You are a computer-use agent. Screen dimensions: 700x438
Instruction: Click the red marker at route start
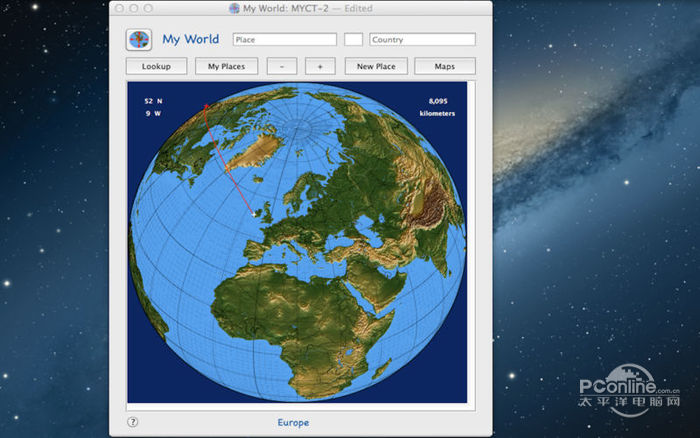coord(206,106)
